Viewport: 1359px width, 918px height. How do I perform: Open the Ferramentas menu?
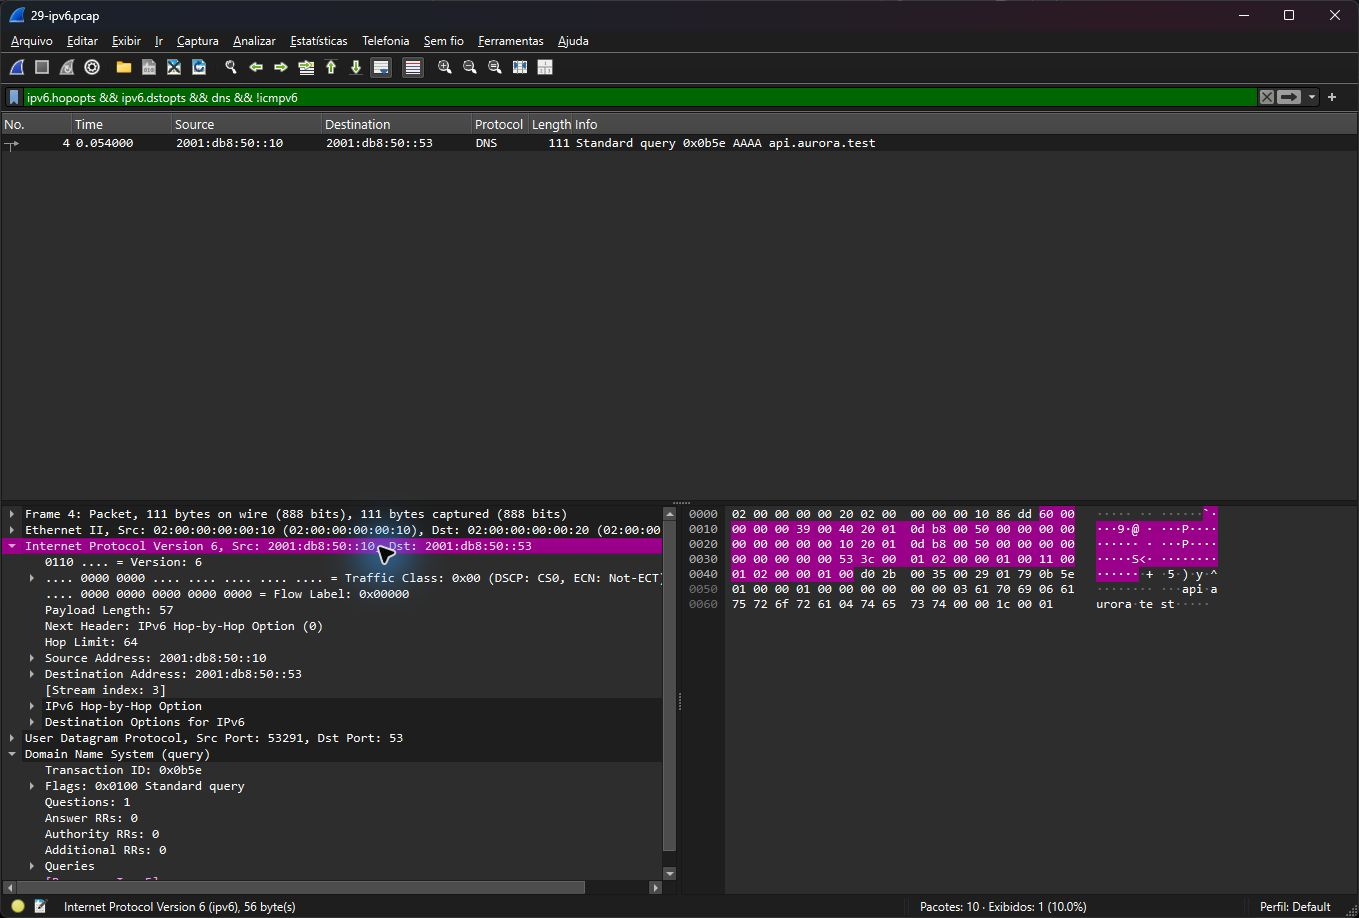tap(511, 41)
